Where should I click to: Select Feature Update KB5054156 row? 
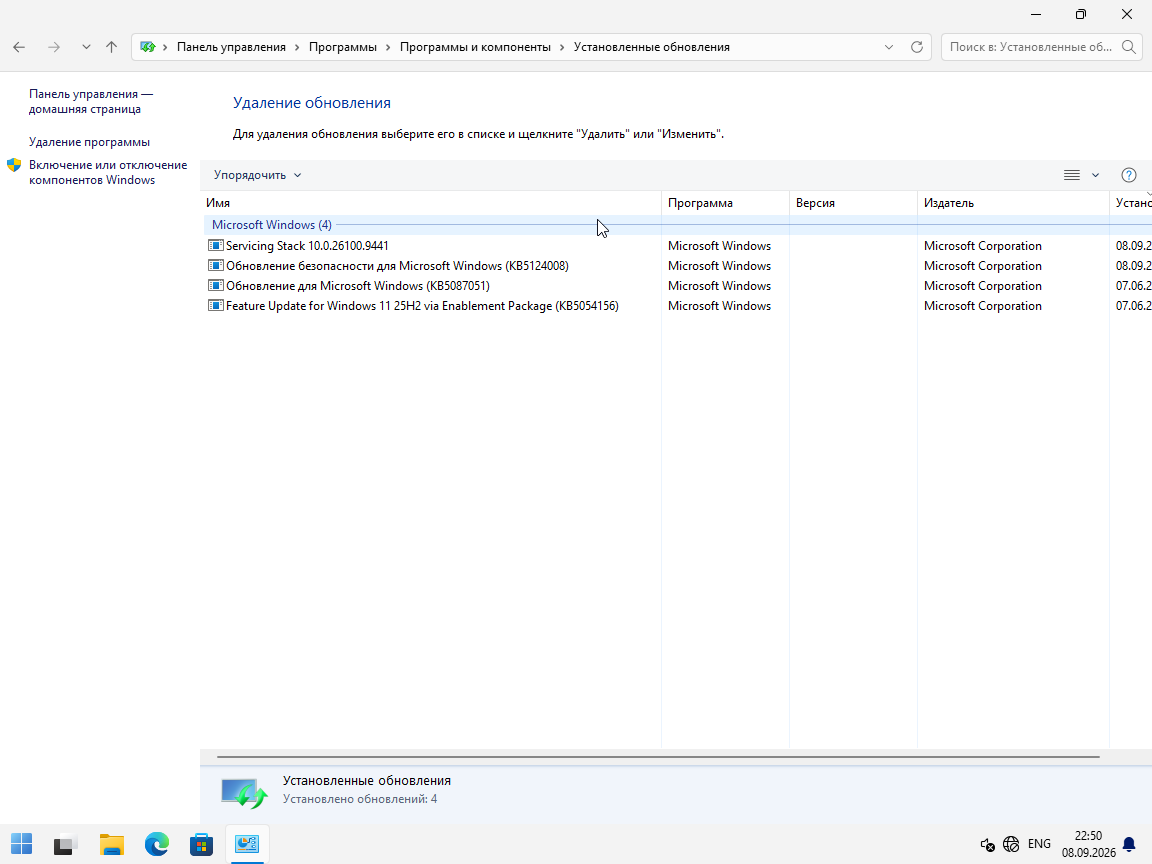click(x=422, y=306)
